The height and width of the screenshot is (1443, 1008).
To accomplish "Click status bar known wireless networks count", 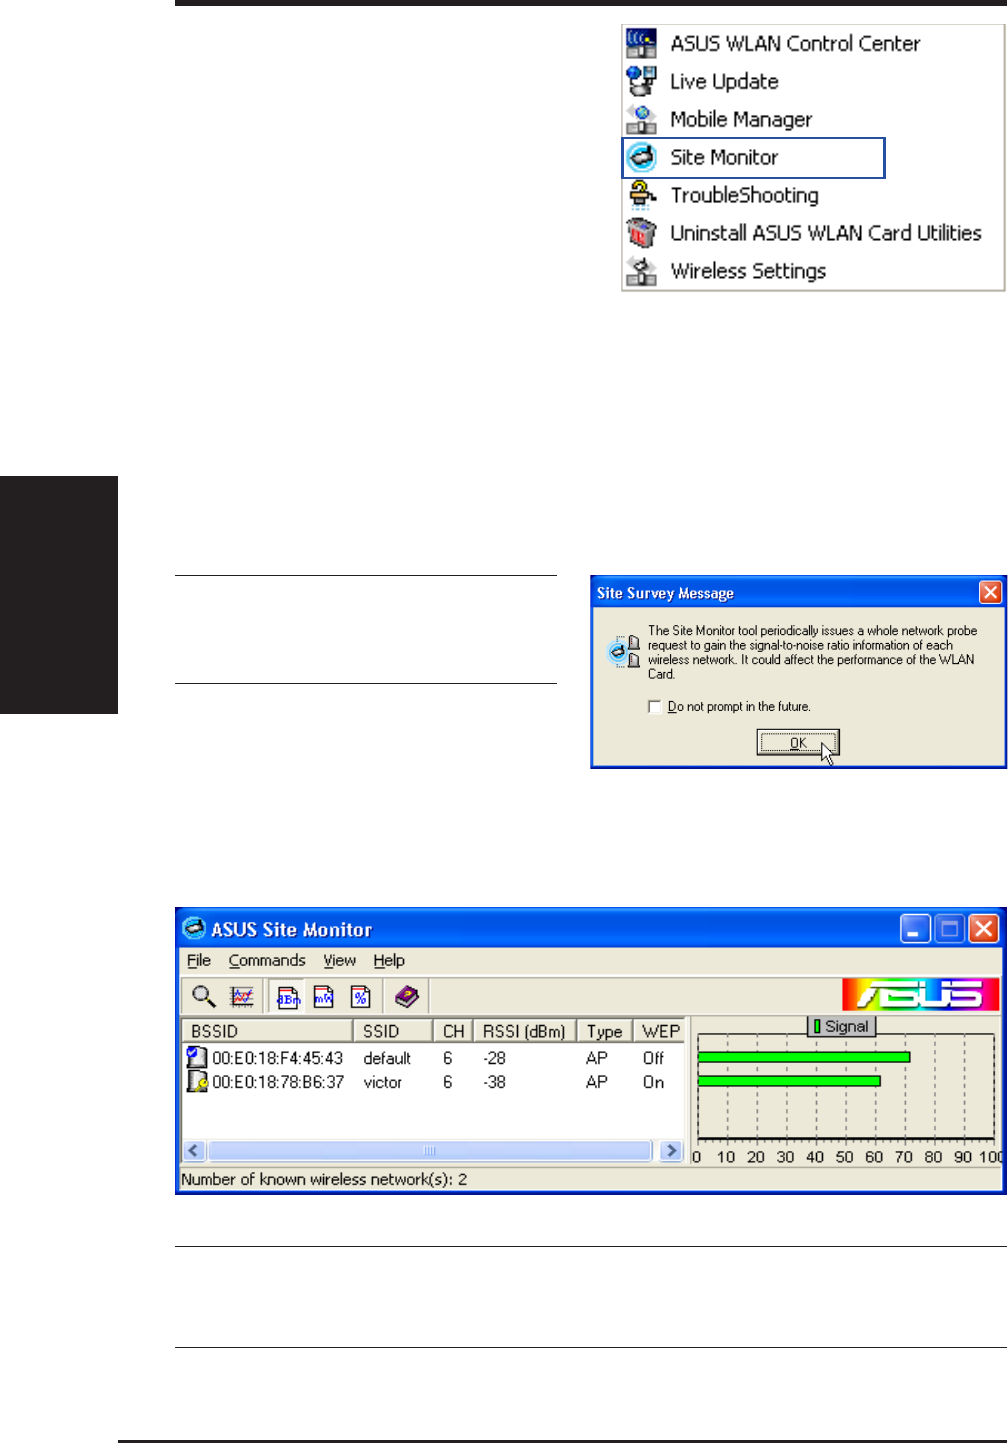I will pos(324,1180).
